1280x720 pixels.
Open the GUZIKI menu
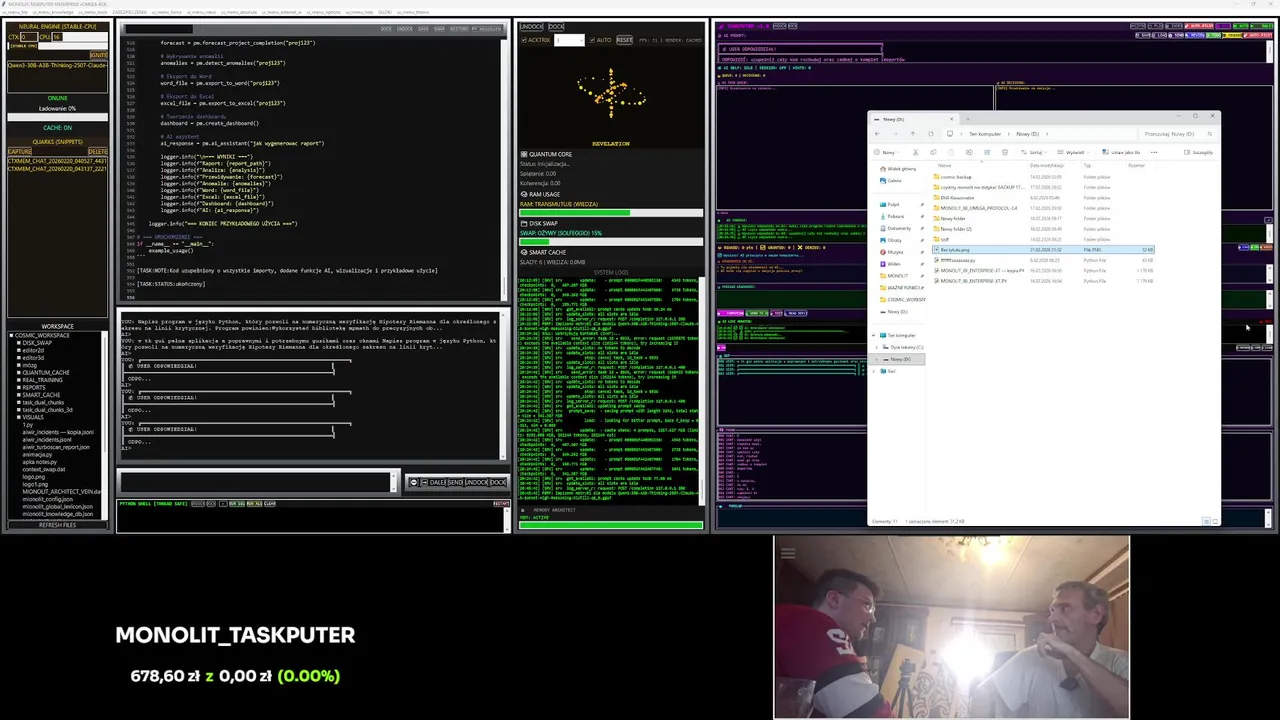click(x=385, y=12)
